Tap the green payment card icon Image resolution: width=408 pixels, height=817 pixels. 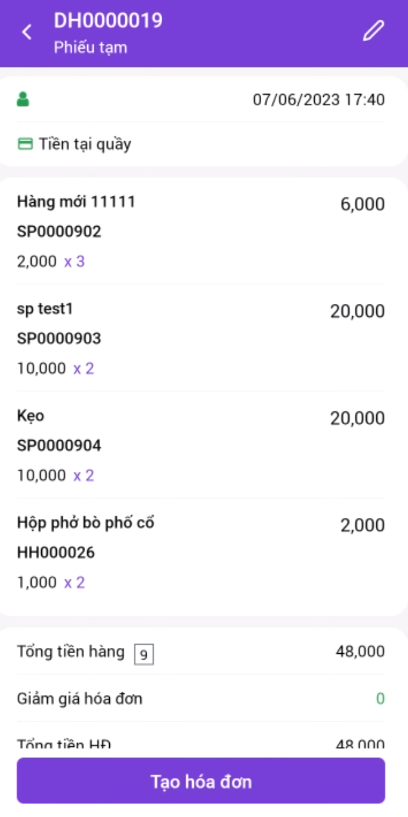(25, 144)
